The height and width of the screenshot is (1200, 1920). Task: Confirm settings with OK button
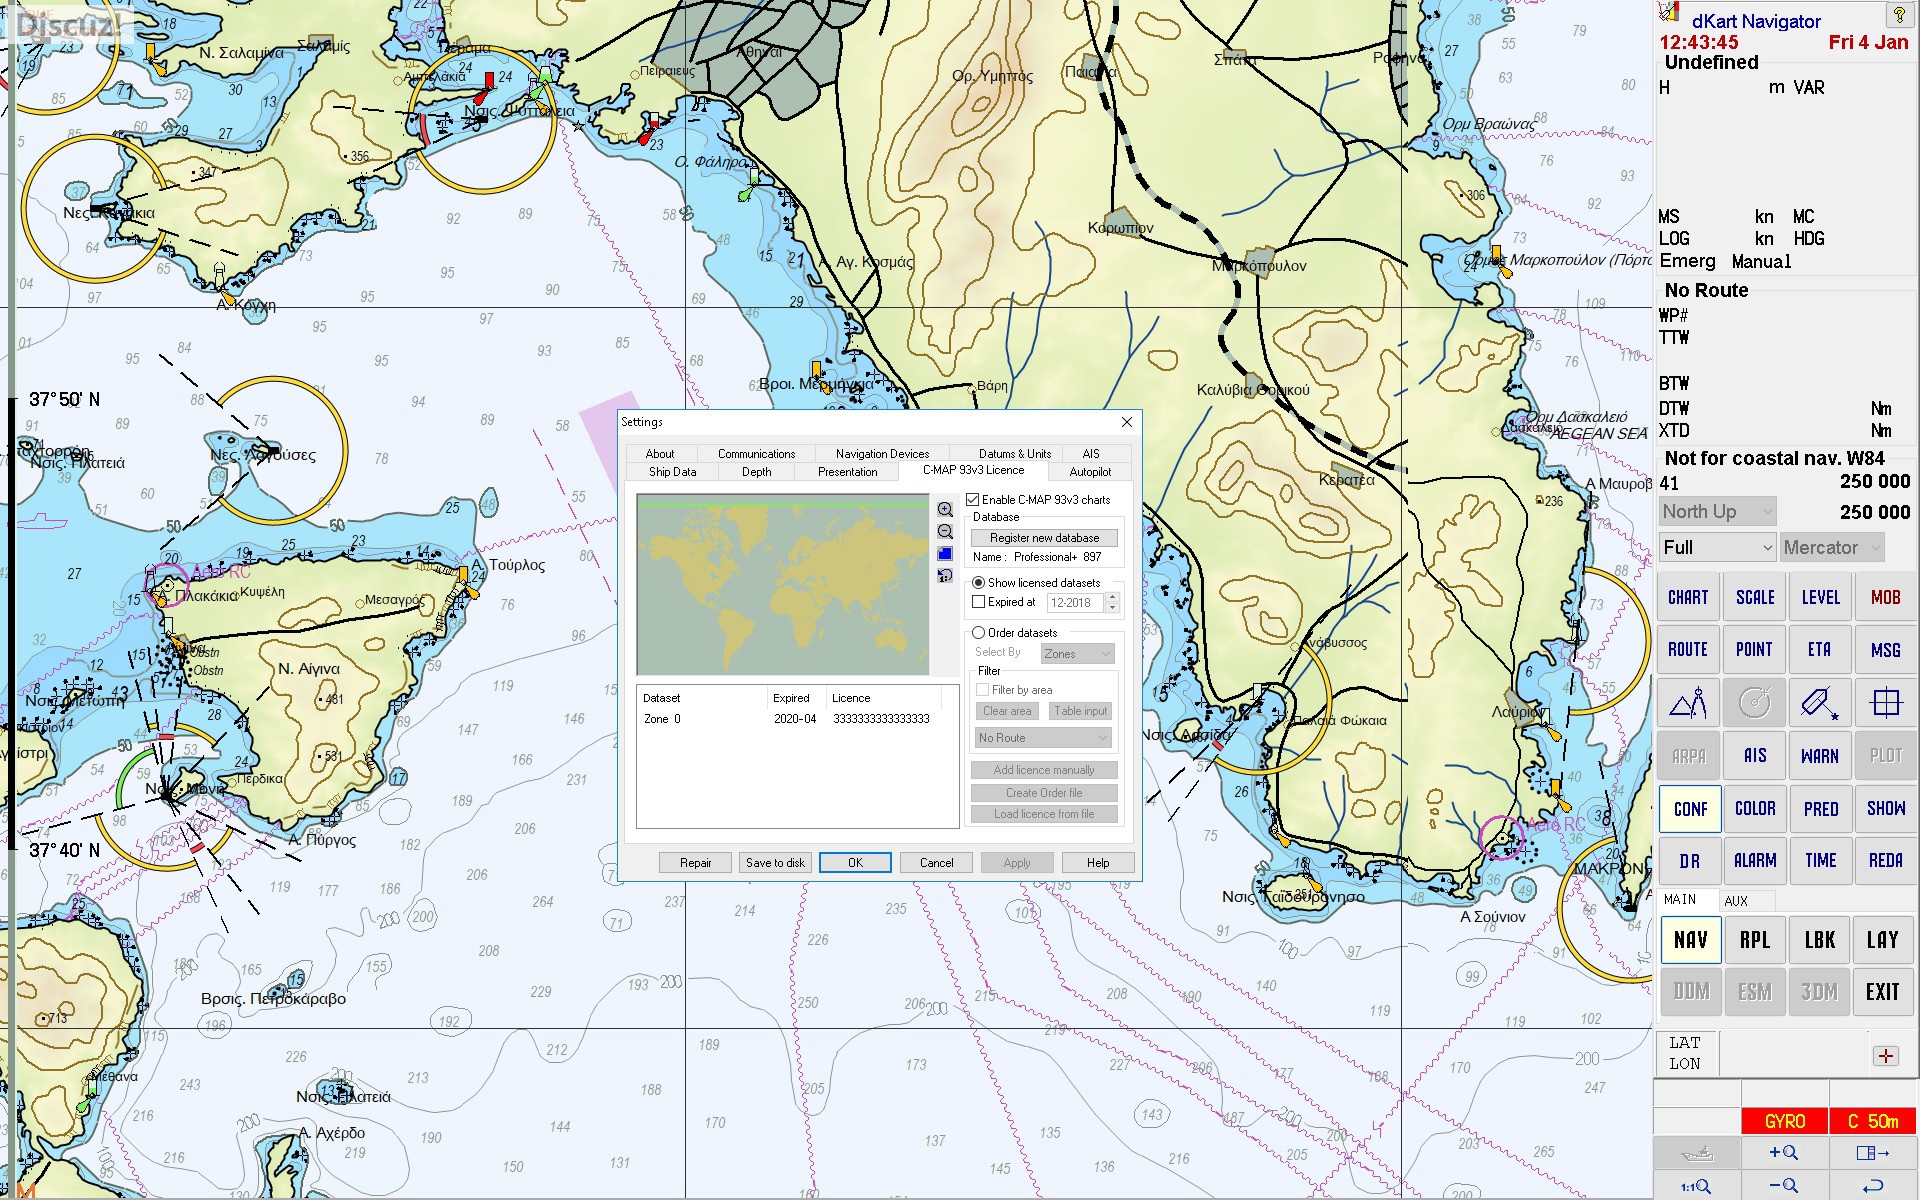coord(855,863)
